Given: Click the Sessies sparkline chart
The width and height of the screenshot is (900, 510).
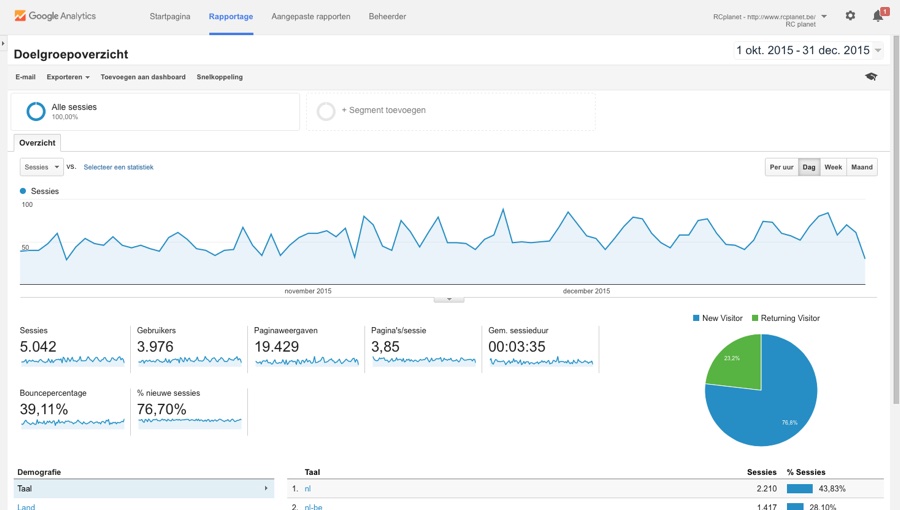Looking at the screenshot, I should [72, 361].
